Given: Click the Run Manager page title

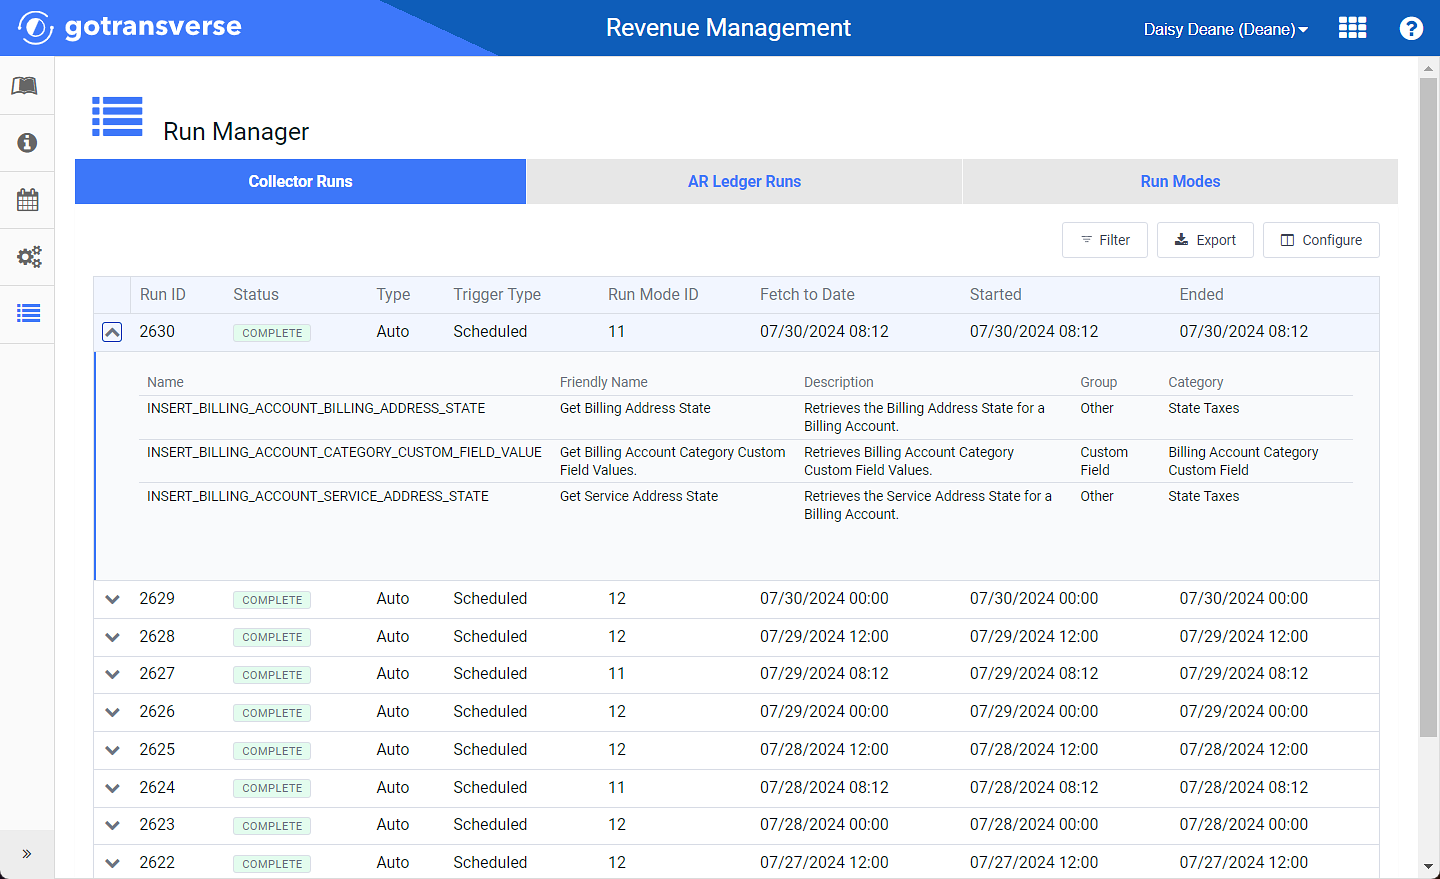Looking at the screenshot, I should 236,132.
